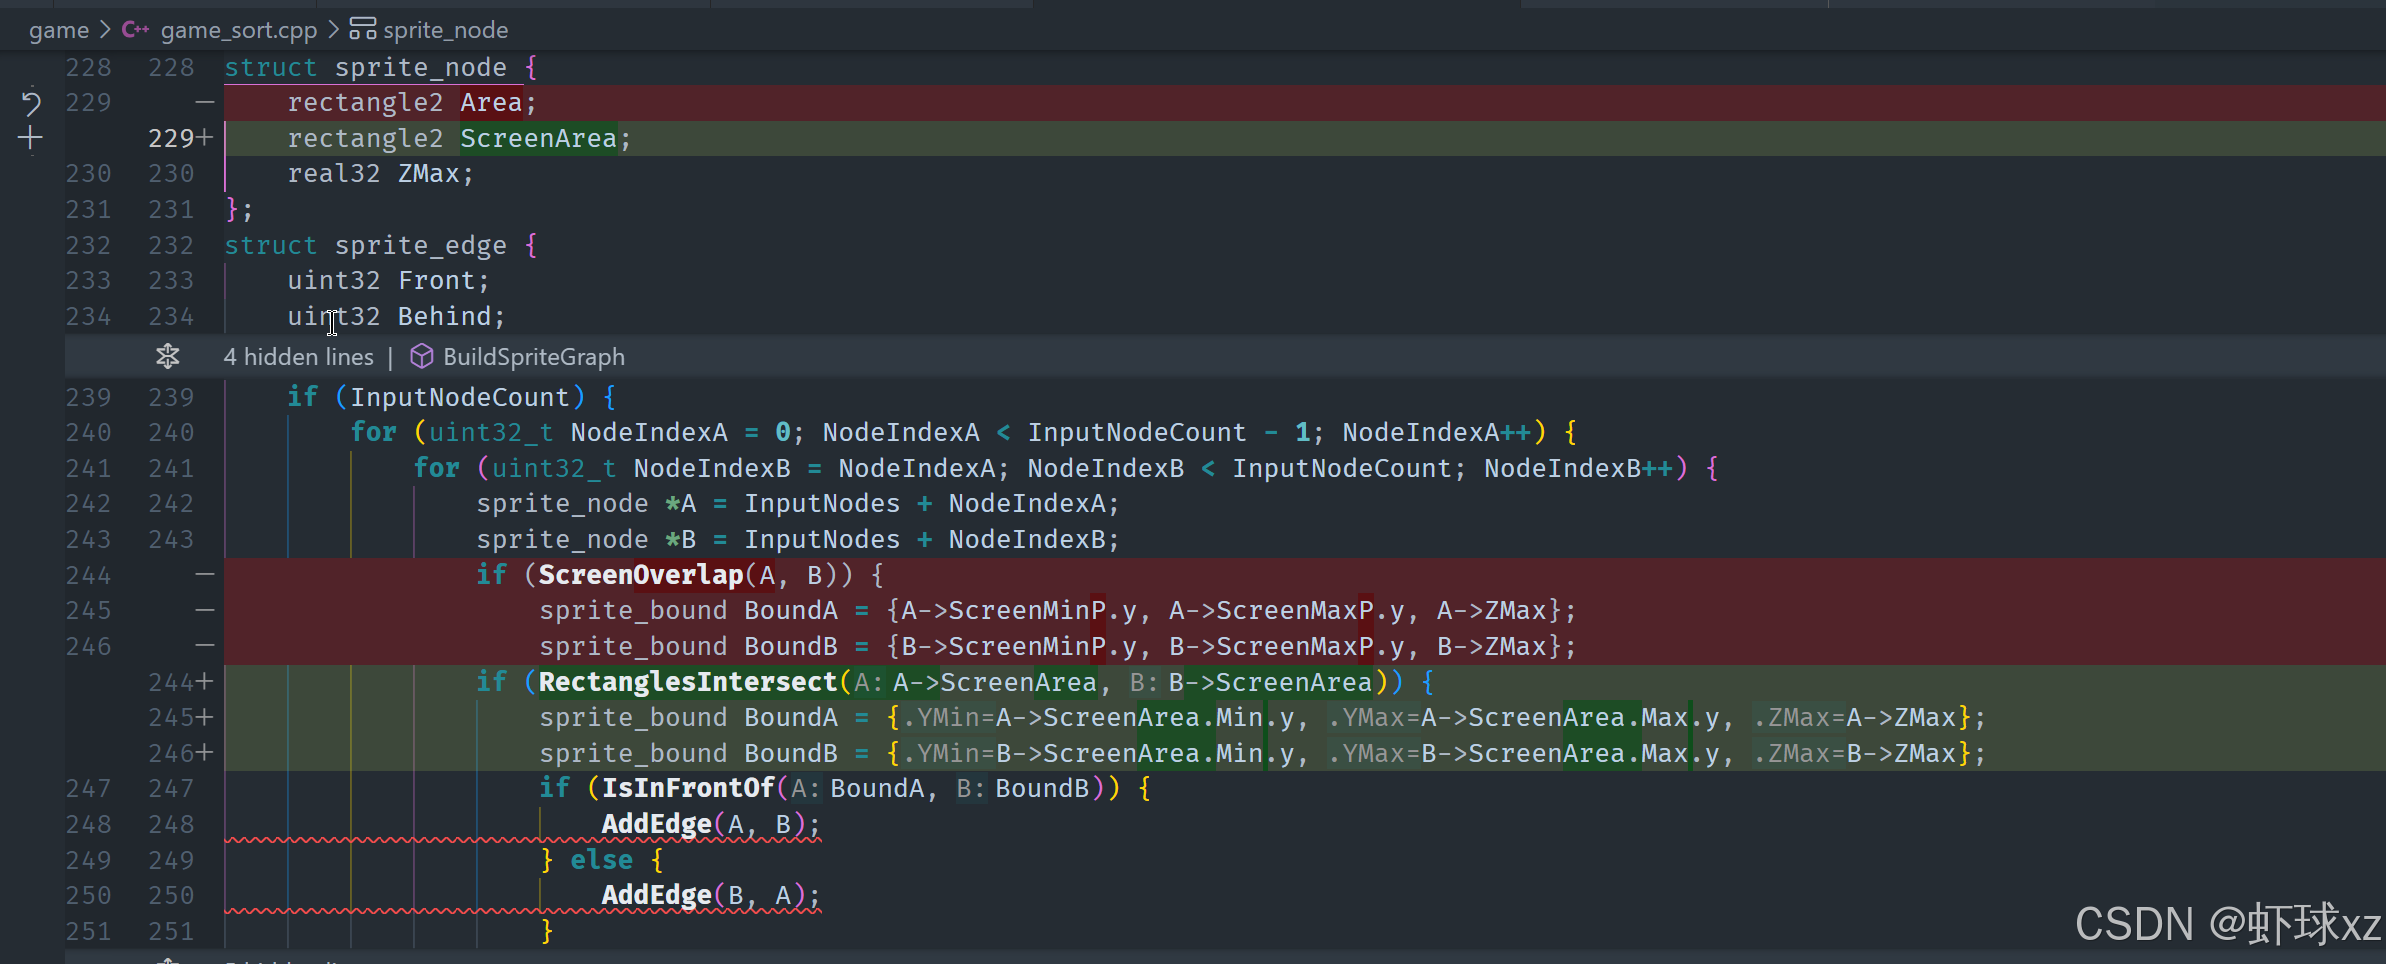
Task: Click the struct icon before sprite_node breadcrumb
Action: 363,29
